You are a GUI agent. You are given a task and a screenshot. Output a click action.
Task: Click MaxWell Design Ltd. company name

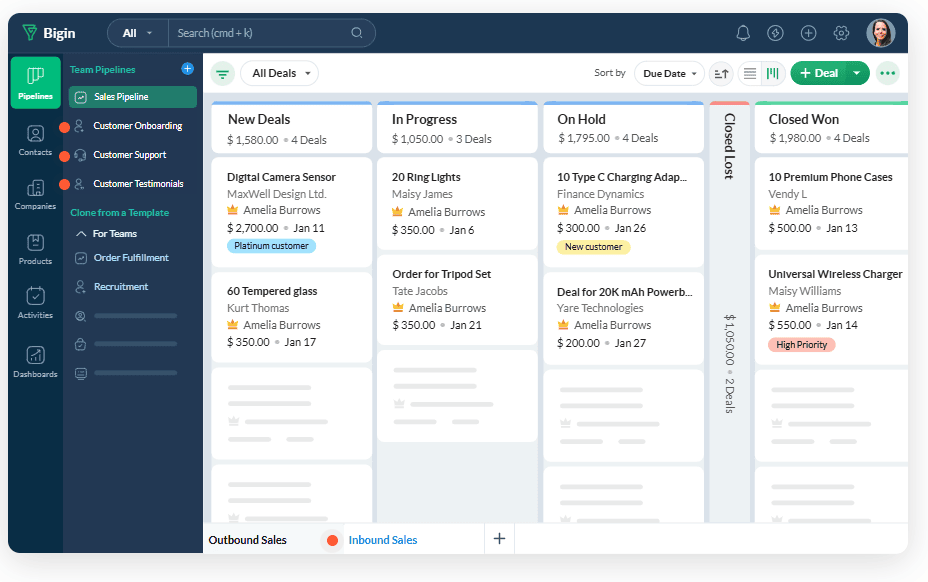[x=276, y=194]
